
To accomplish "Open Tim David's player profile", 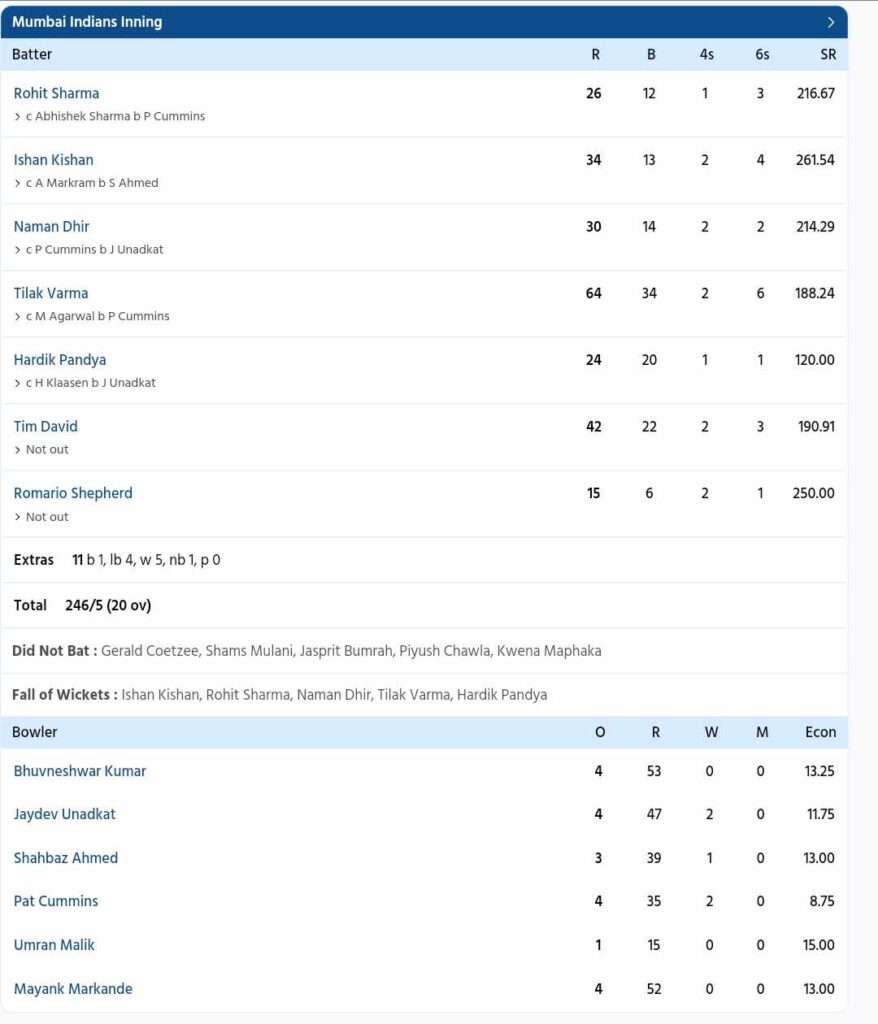I will (x=45, y=426).
